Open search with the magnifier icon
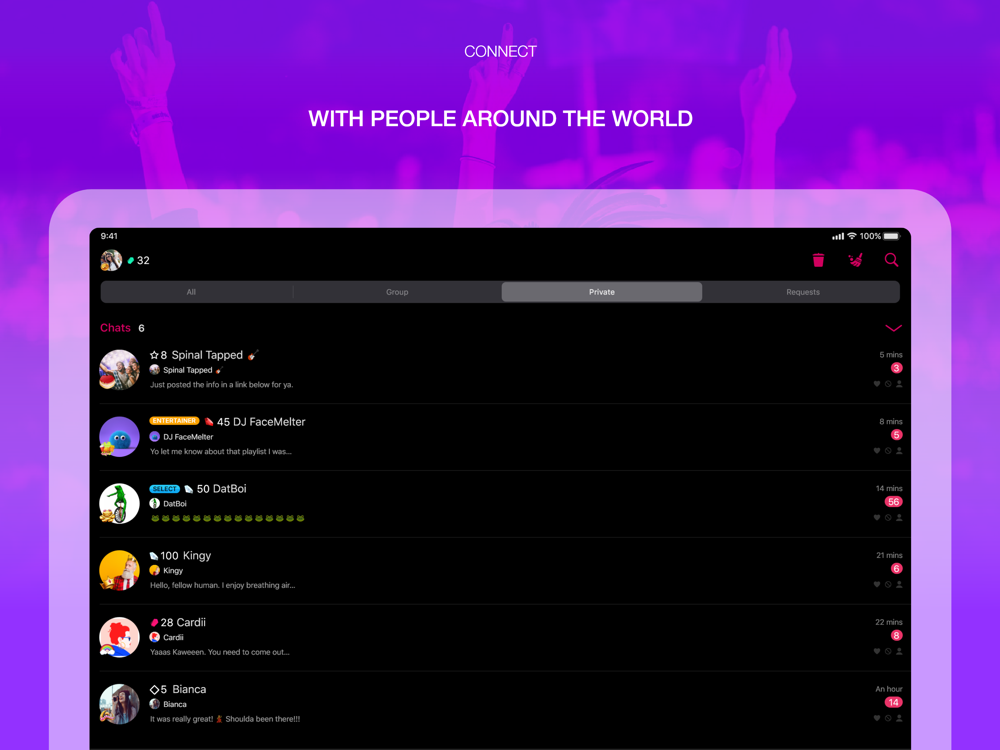The image size is (1000, 750). 892,260
